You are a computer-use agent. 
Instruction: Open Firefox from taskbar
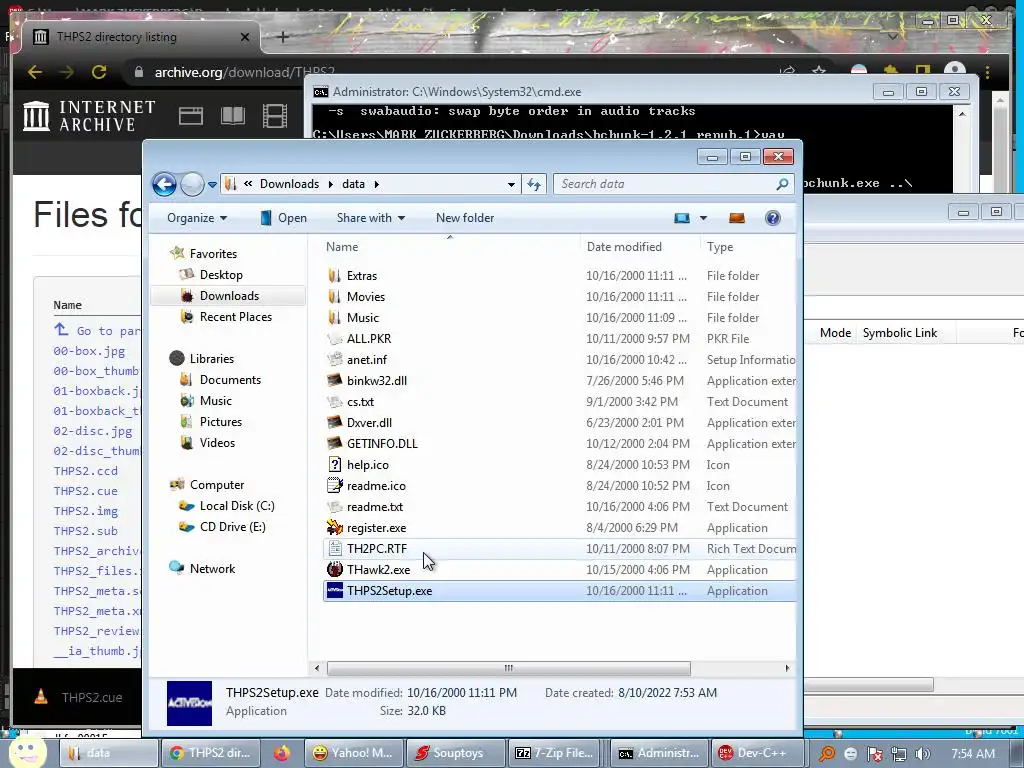(x=282, y=753)
